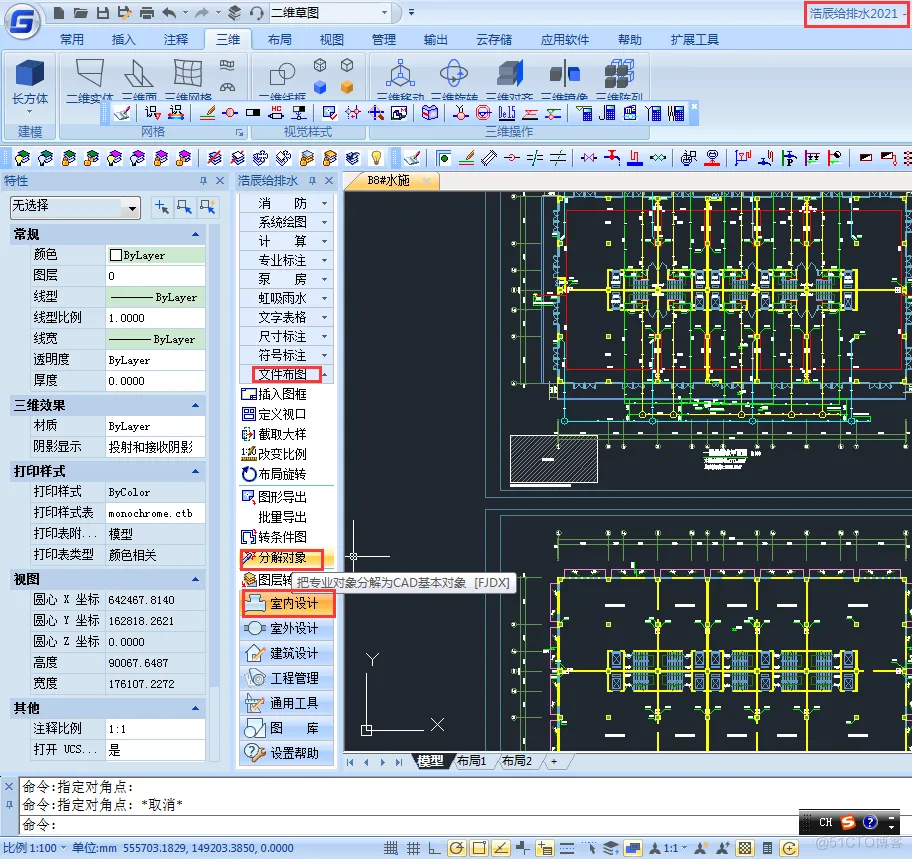Click the 转条件图 convert item
912x859 pixels.
[x=282, y=537]
